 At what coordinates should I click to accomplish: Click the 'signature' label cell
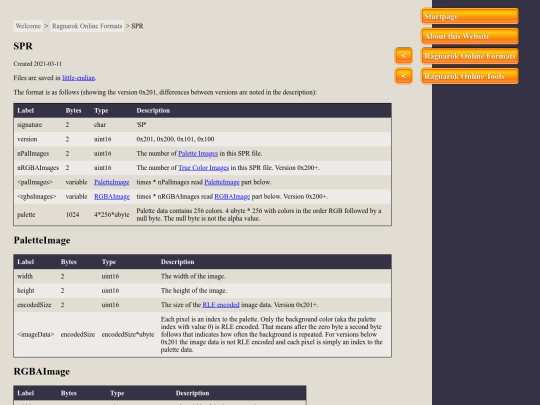pos(30,125)
